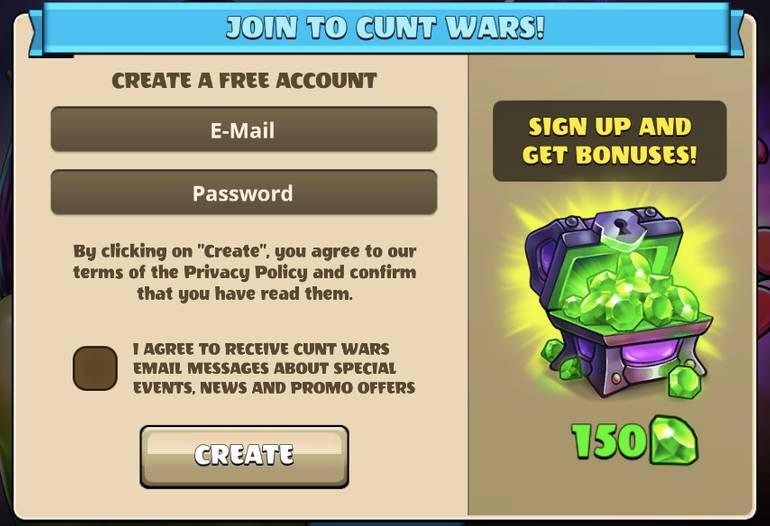Viewport: 770px width, 526px height.
Task: Click the "By clicking on Create" terms line
Action: pos(245,251)
